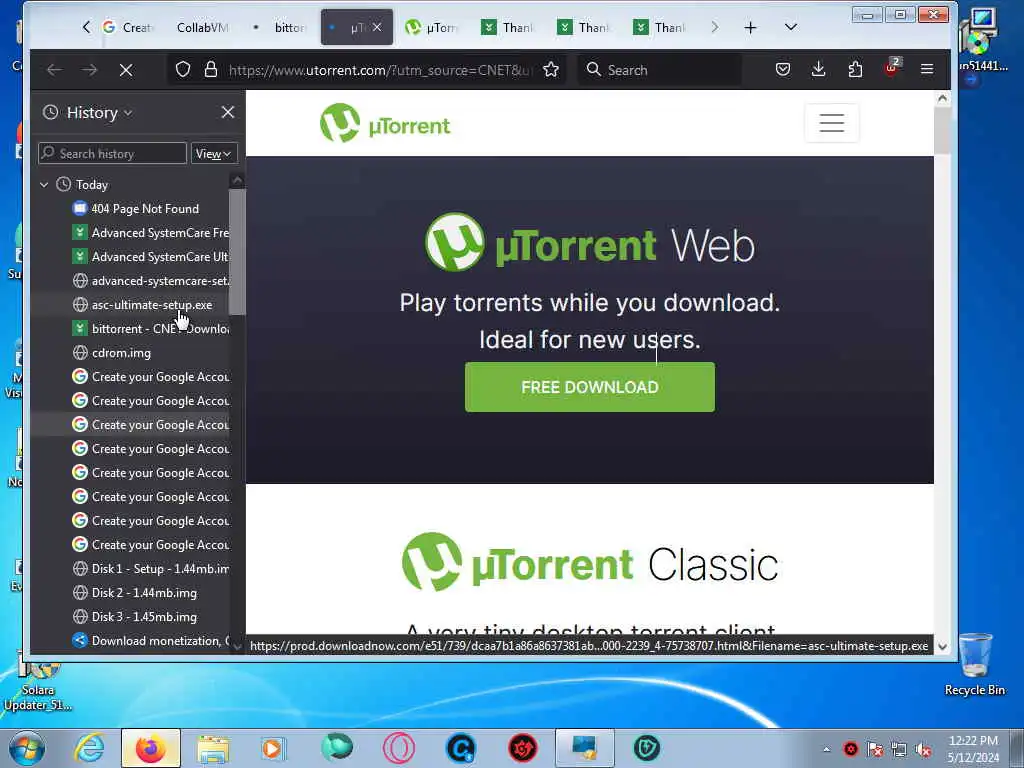Click the page scrollbar down arrow

point(942,647)
